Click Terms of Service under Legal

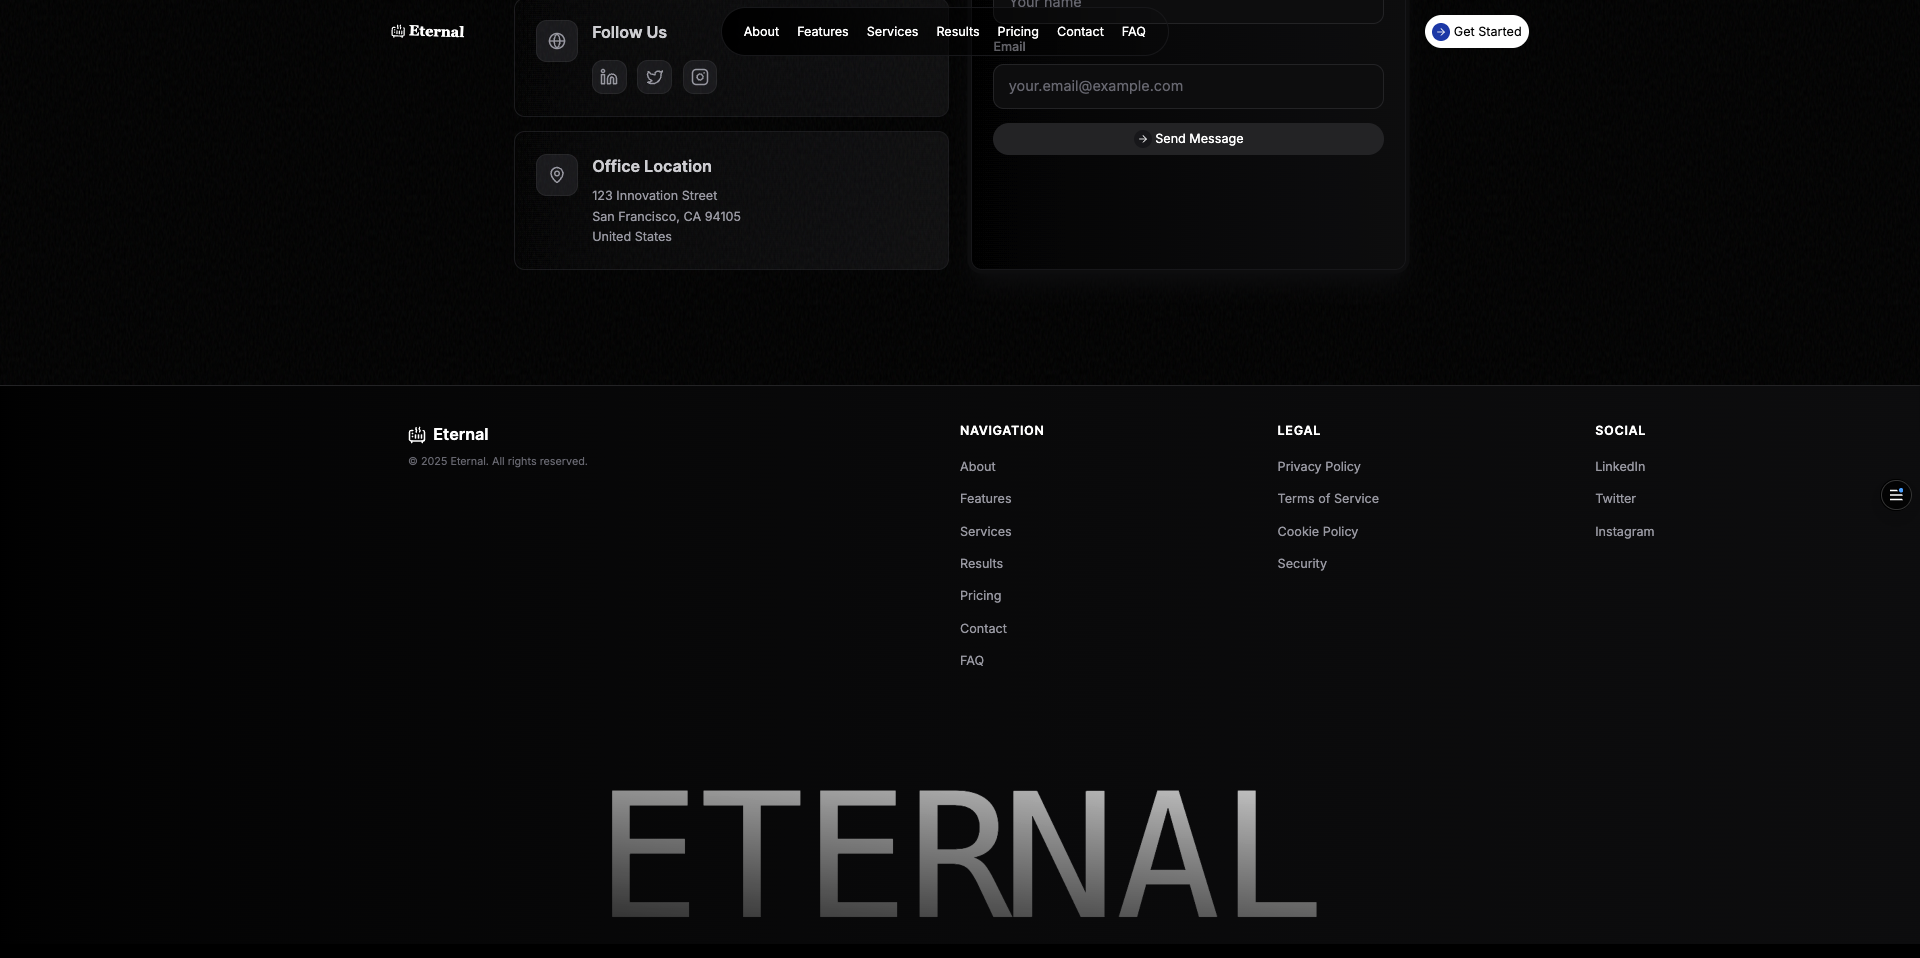click(x=1328, y=498)
